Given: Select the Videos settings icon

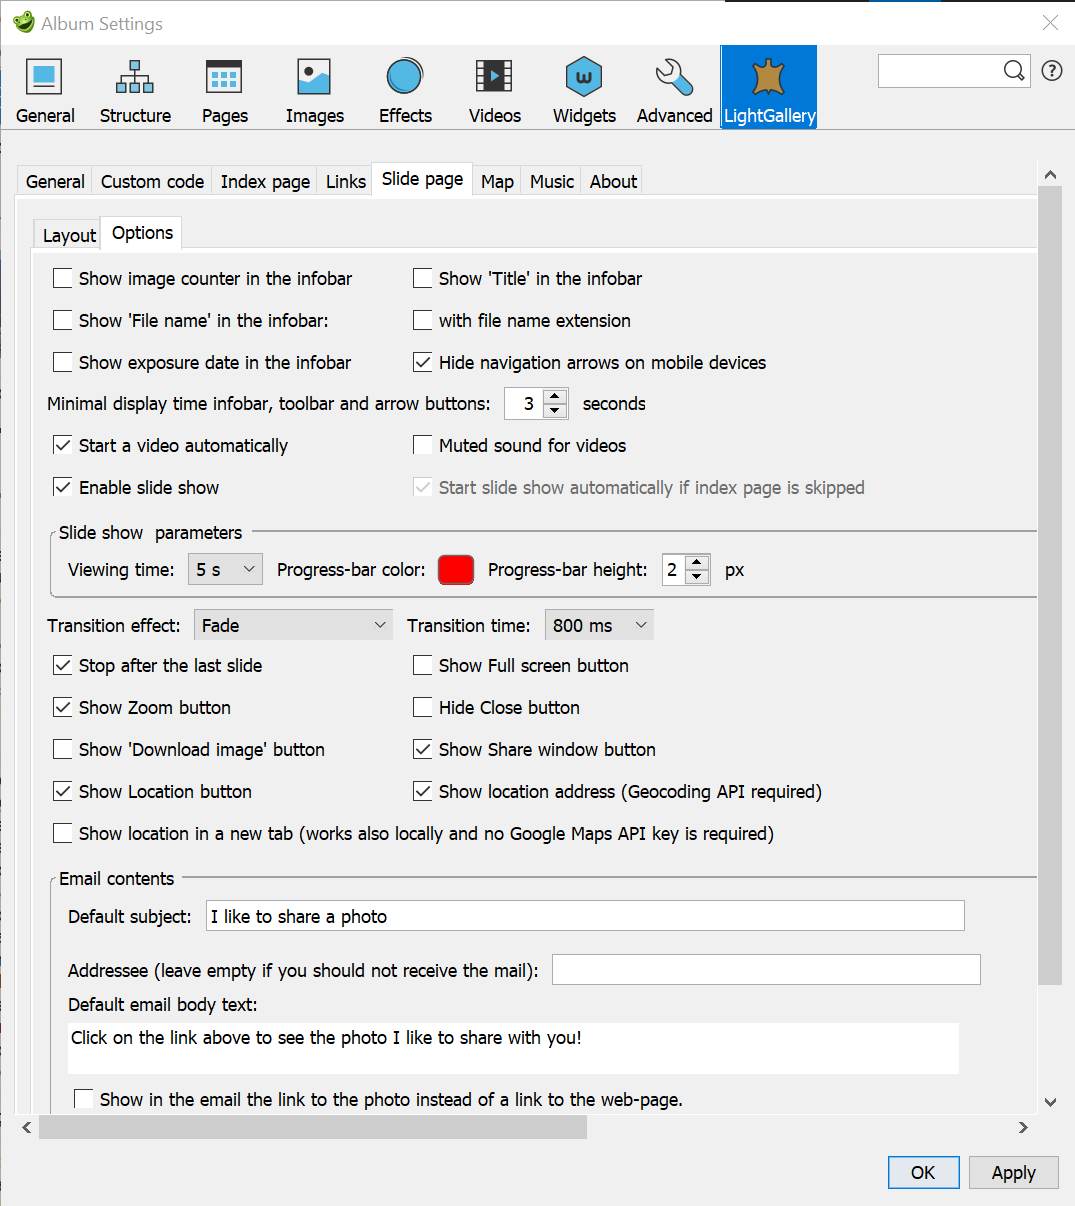Looking at the screenshot, I should (494, 88).
